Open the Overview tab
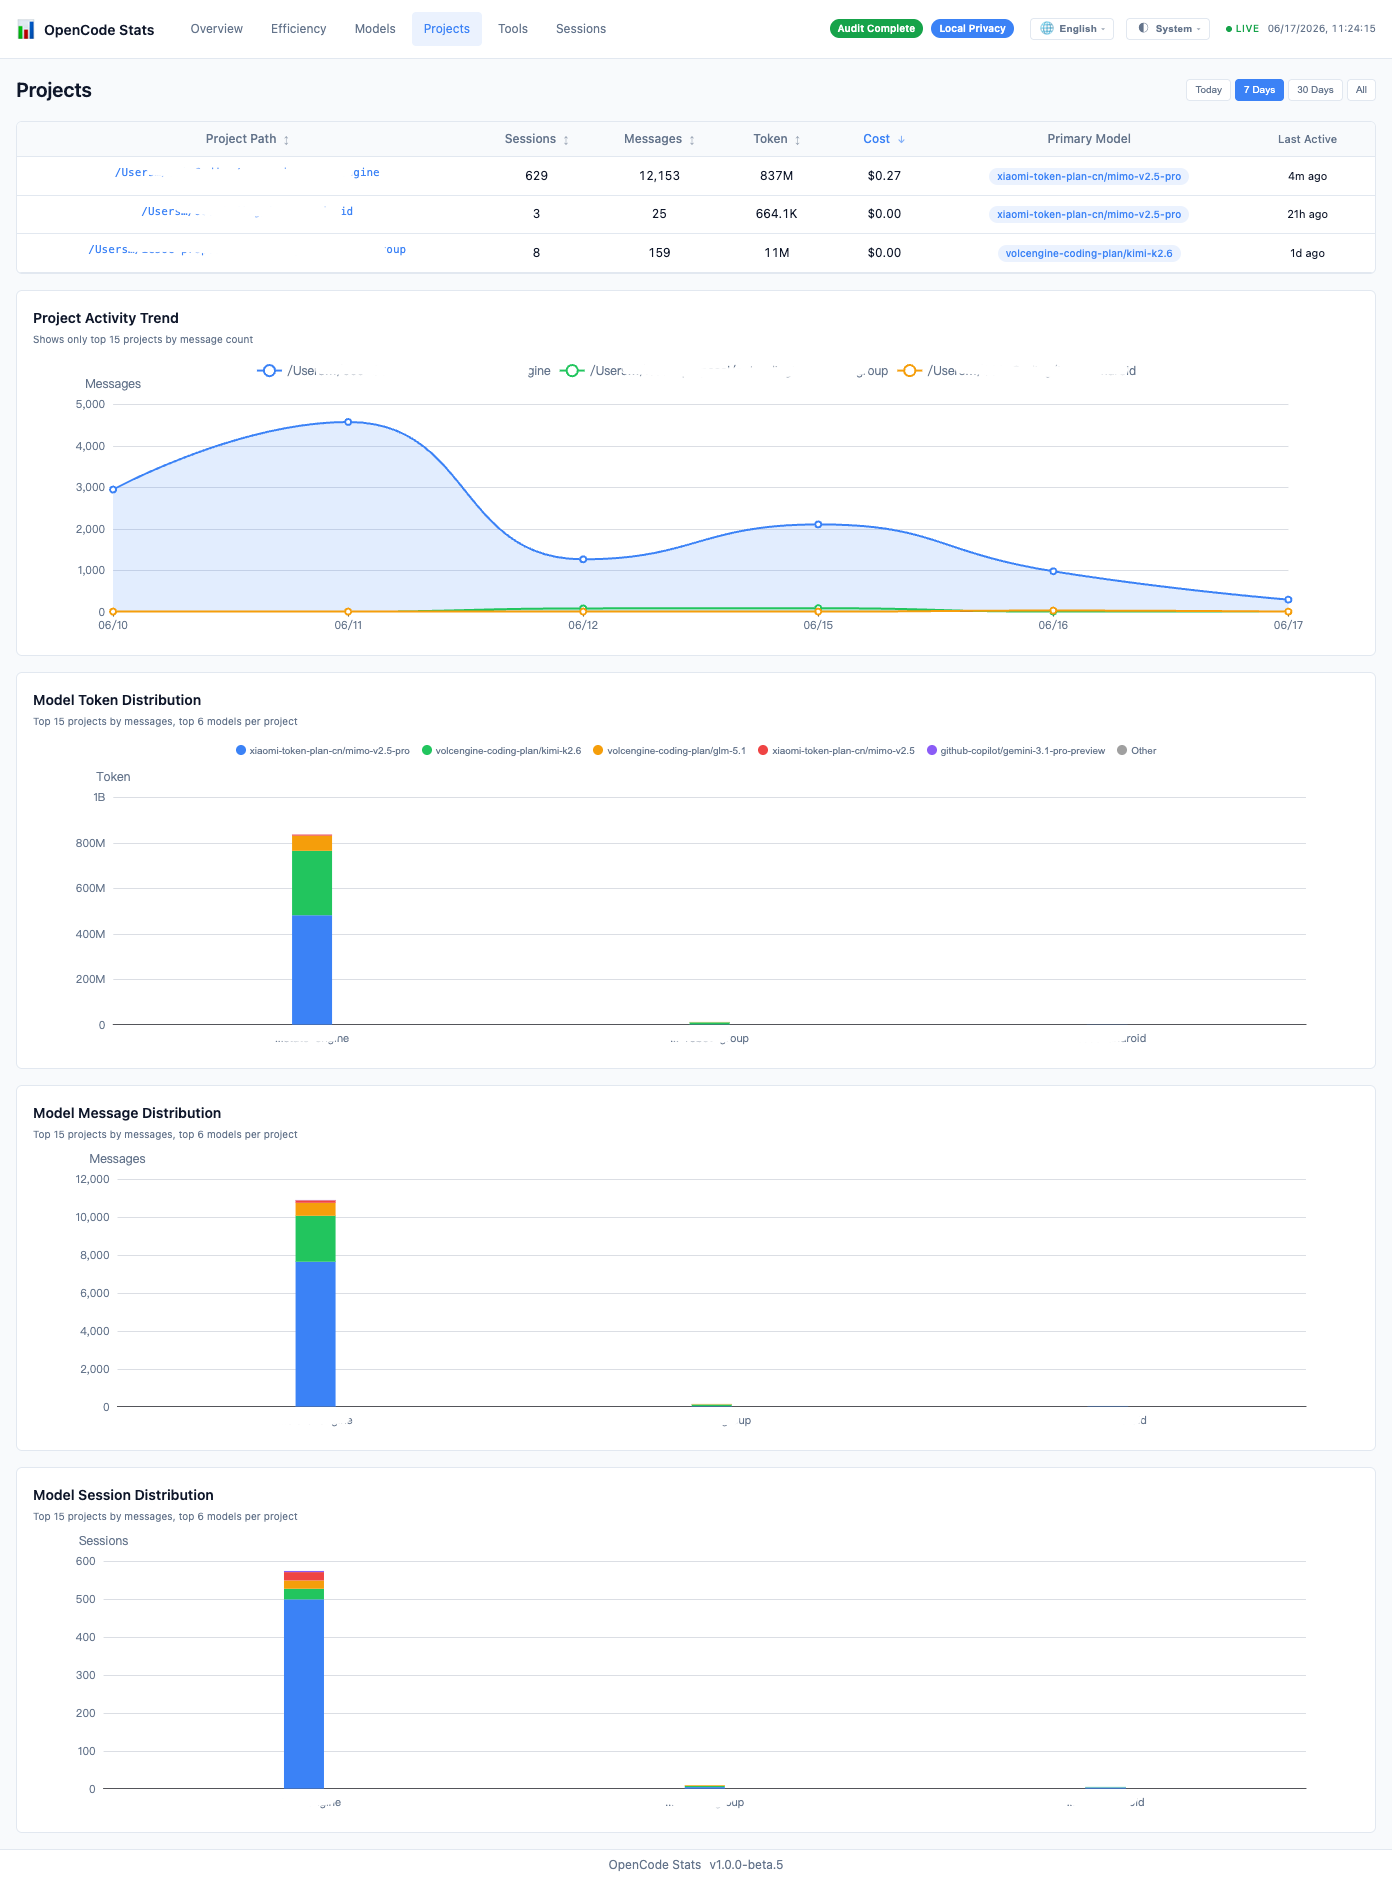This screenshot has height=1881, width=1392. click(x=217, y=29)
